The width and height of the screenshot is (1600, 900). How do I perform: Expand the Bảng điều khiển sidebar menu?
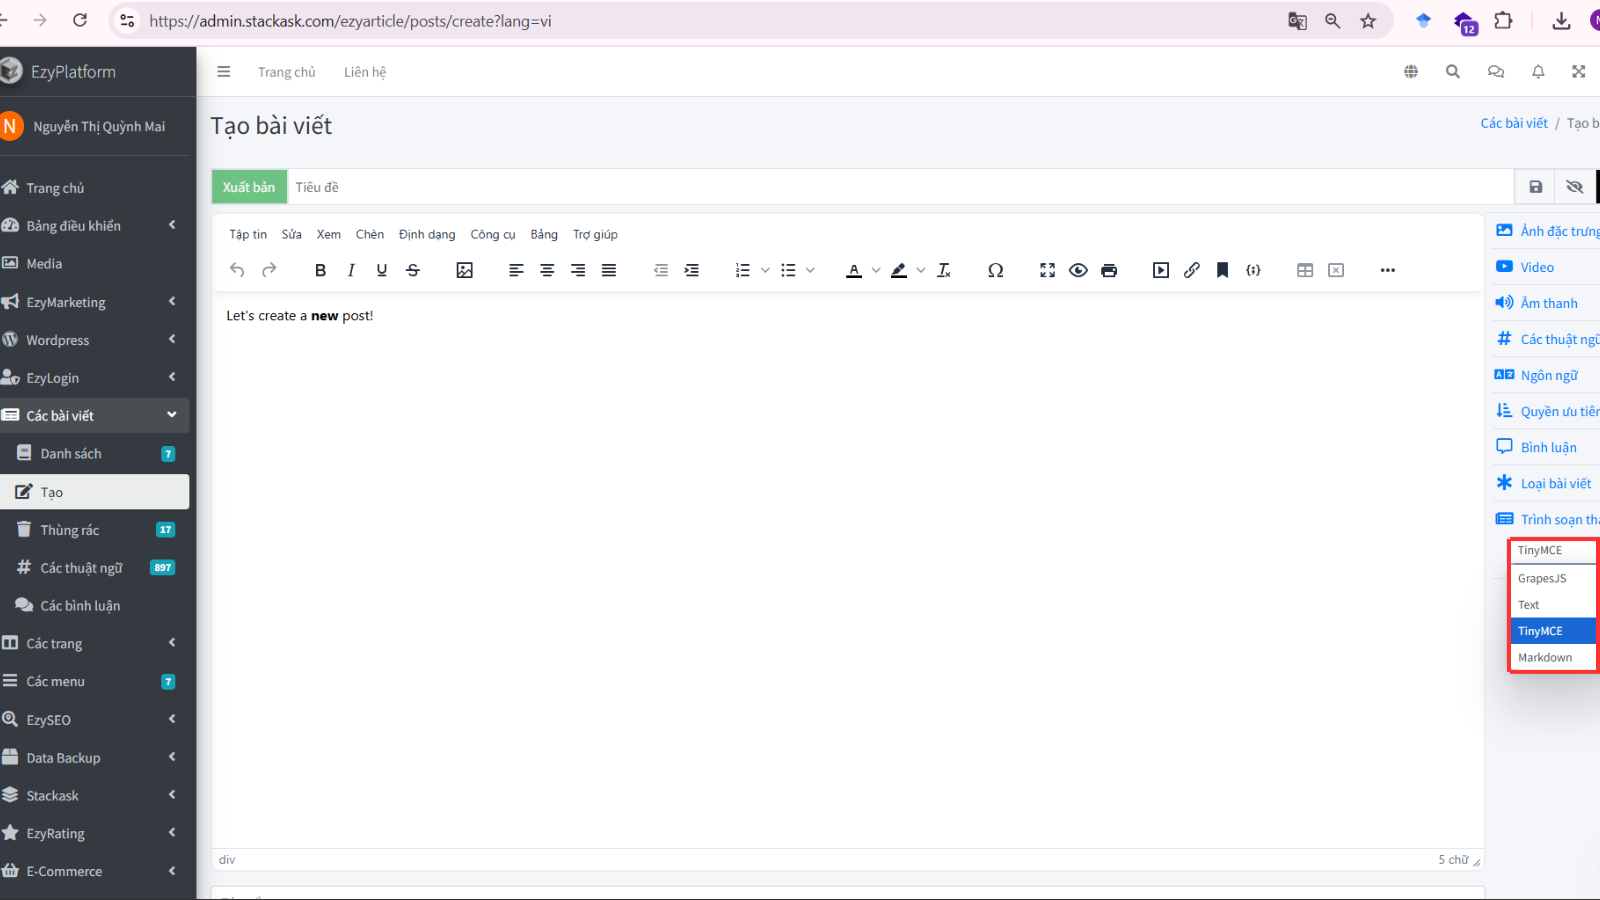click(95, 226)
